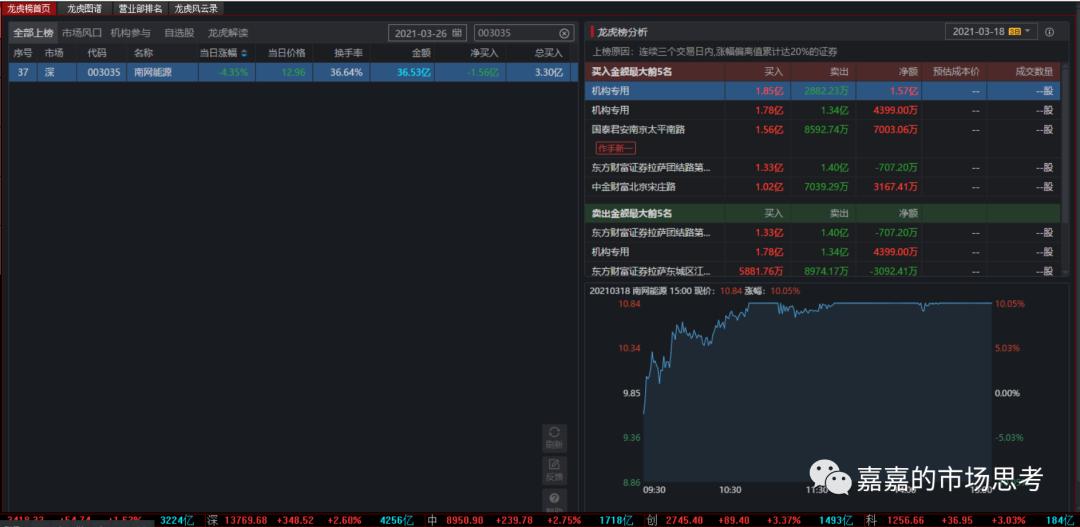
Task: Sort by 净买入 column header
Action: [484, 53]
